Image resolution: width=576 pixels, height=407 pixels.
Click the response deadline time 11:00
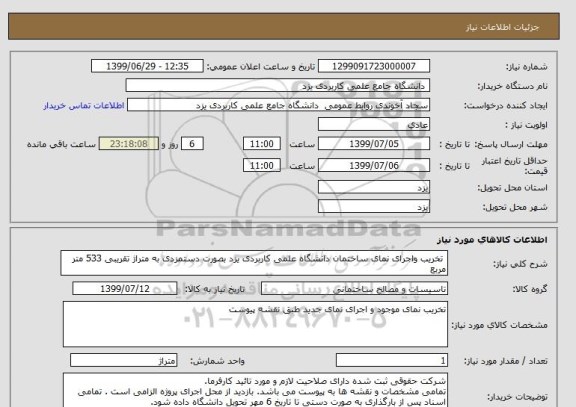[x=262, y=144]
